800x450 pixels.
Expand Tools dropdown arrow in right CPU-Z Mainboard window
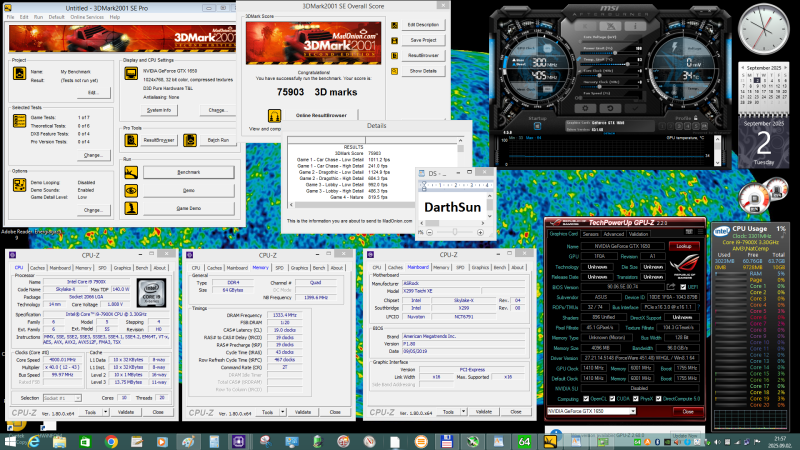[x=463, y=412]
